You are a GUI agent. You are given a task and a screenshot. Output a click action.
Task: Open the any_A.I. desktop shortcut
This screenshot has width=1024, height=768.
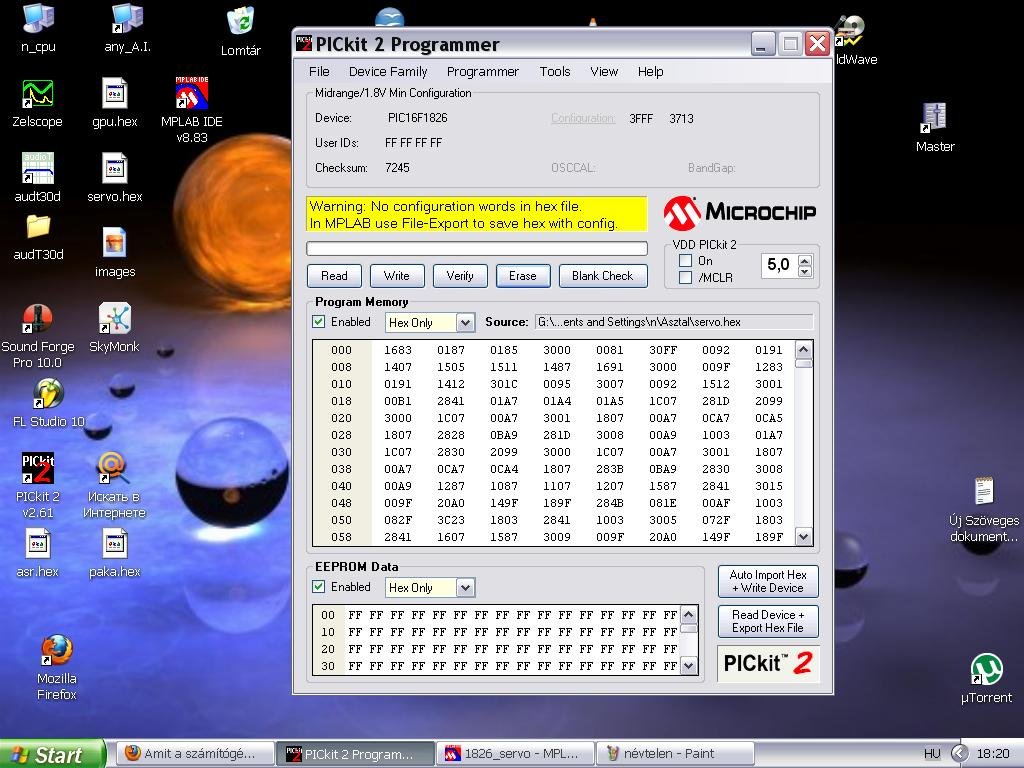coord(127,28)
